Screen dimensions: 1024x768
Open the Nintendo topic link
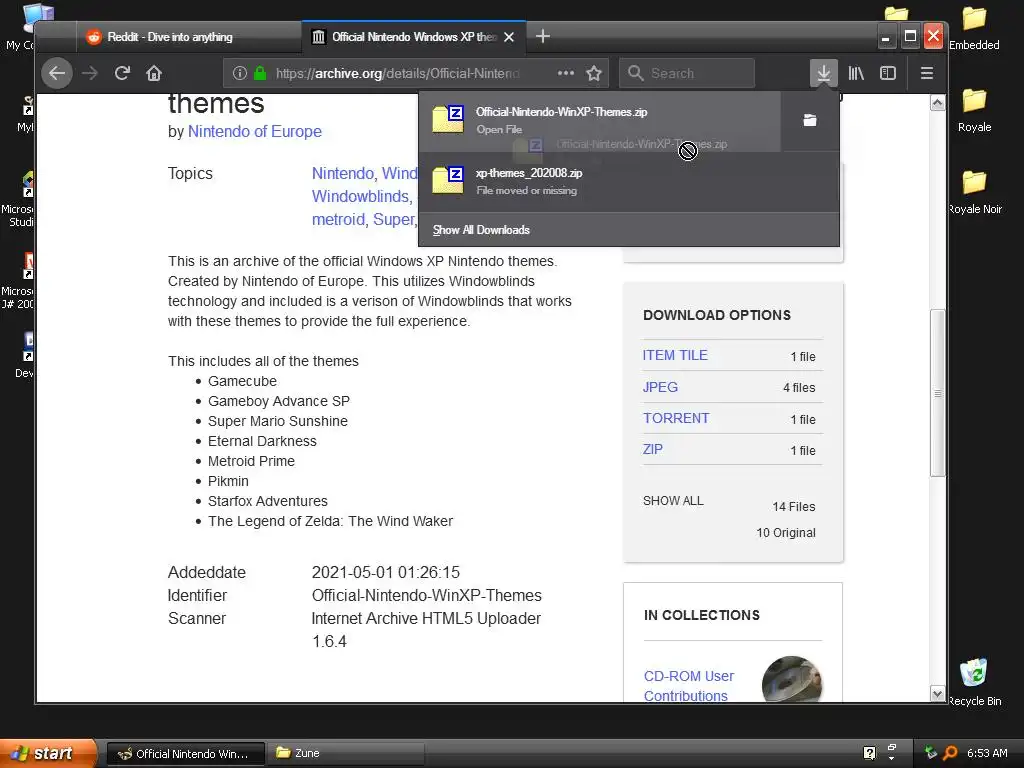(343, 173)
